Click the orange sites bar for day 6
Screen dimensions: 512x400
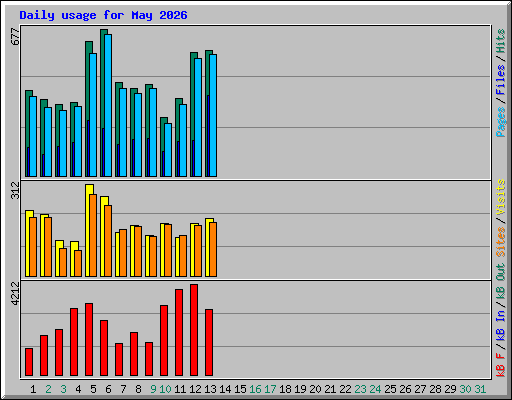(x=108, y=241)
